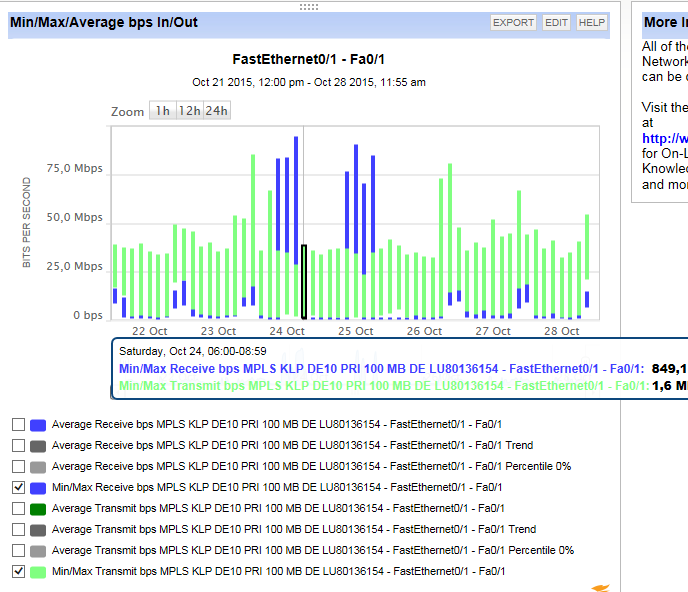Click the date range 'Oct 21 2015, 12:00 pm' text
The width and height of the screenshot is (688, 592).
click(x=248, y=82)
